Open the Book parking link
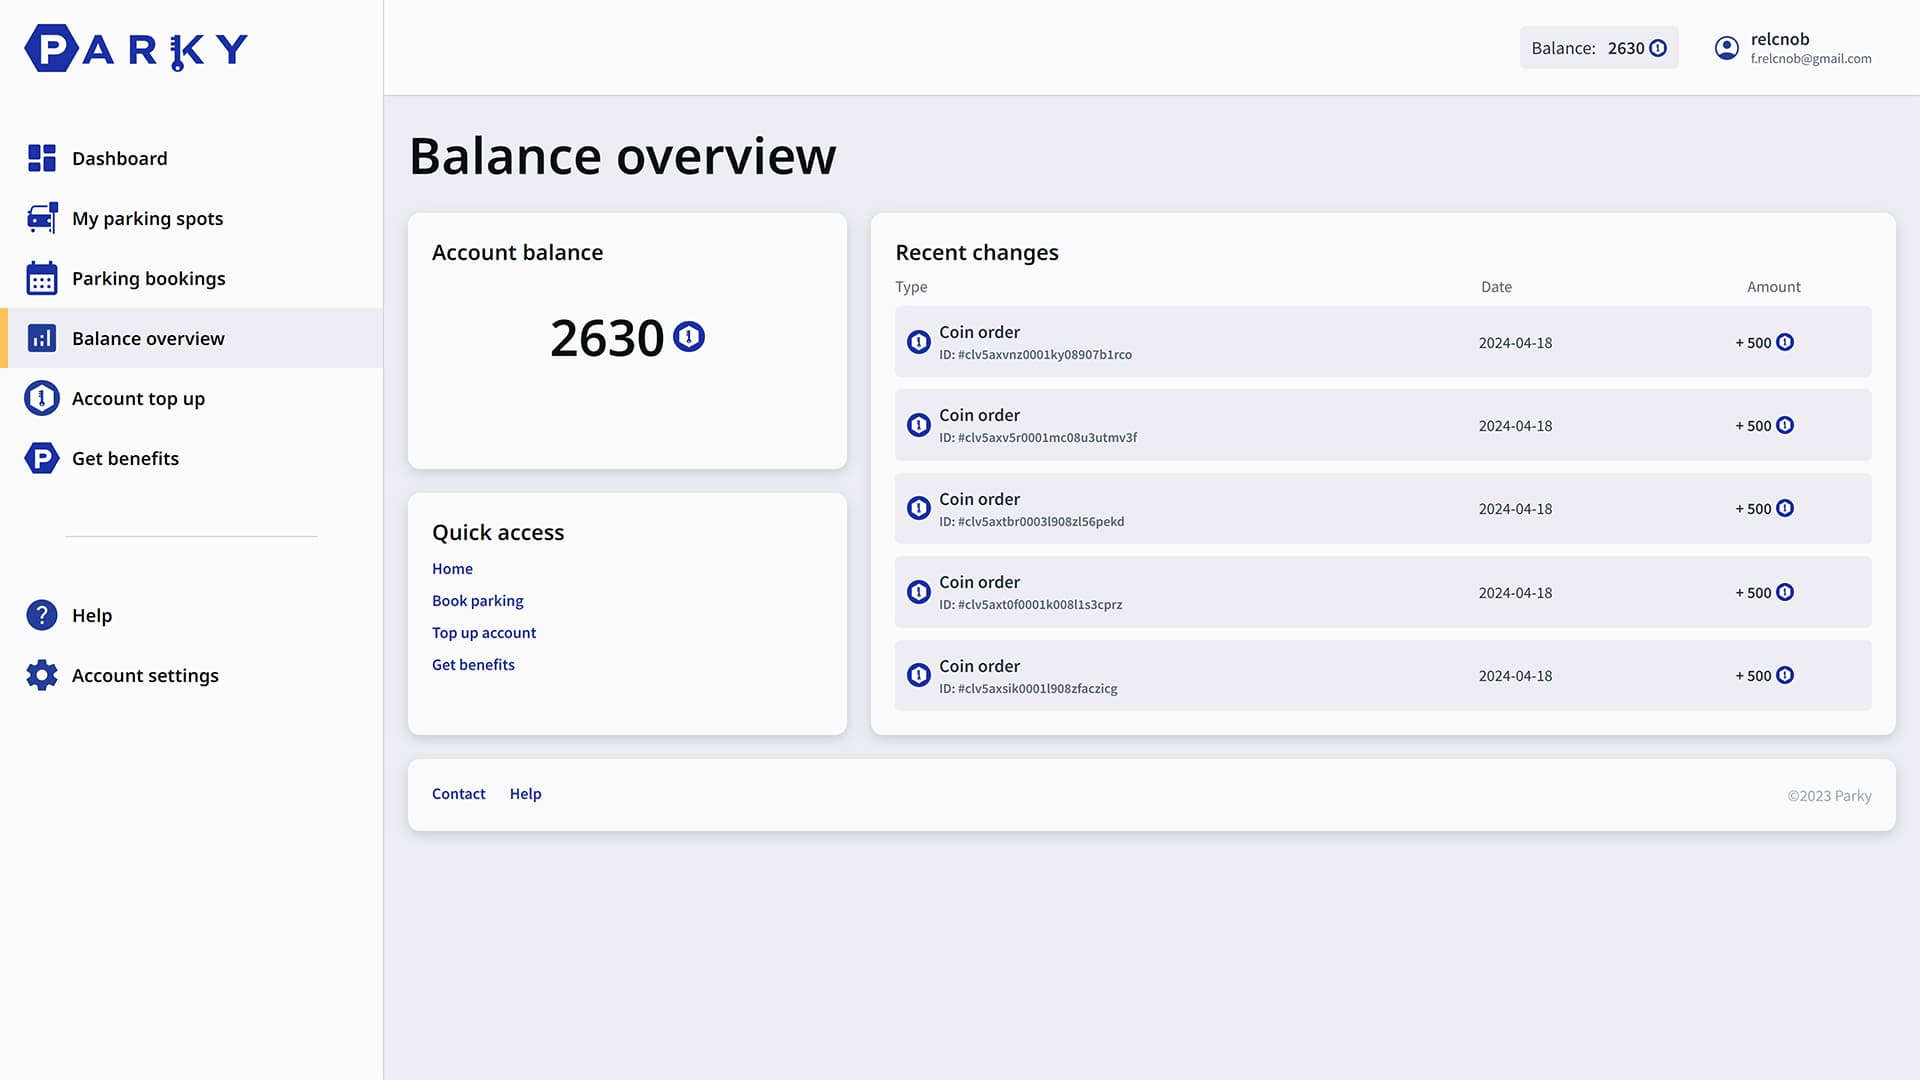1920x1080 pixels. 478,600
